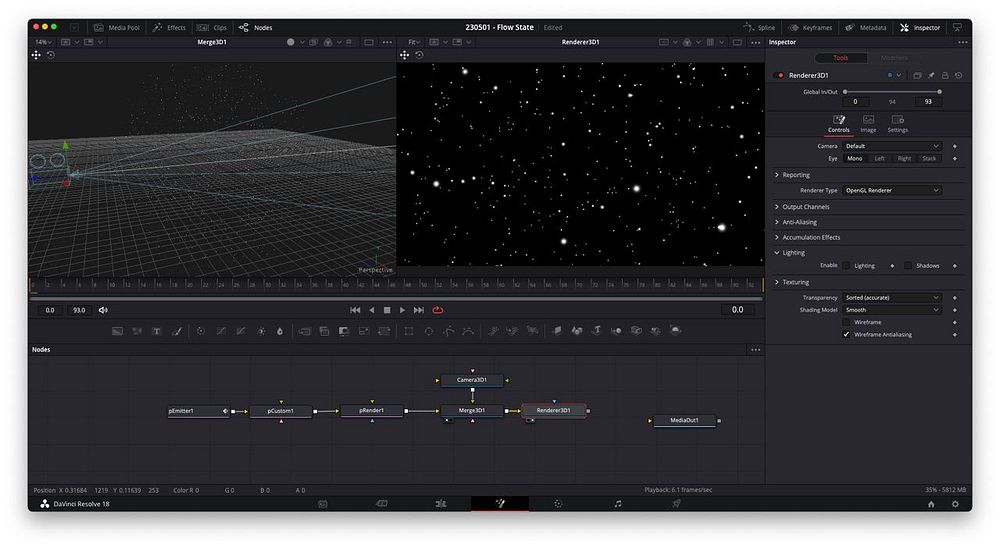This screenshot has height=548, width=1000.
Task: Disable Wireframe Antialiasing checkbox
Action: (846, 334)
